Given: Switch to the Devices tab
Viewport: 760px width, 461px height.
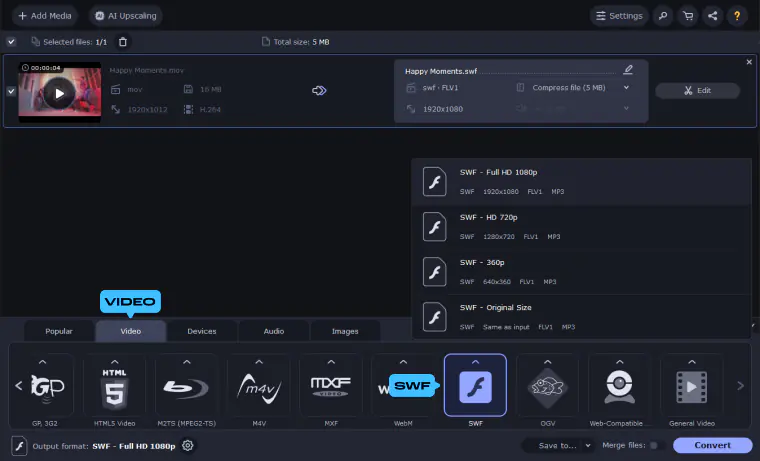Looking at the screenshot, I should [202, 331].
